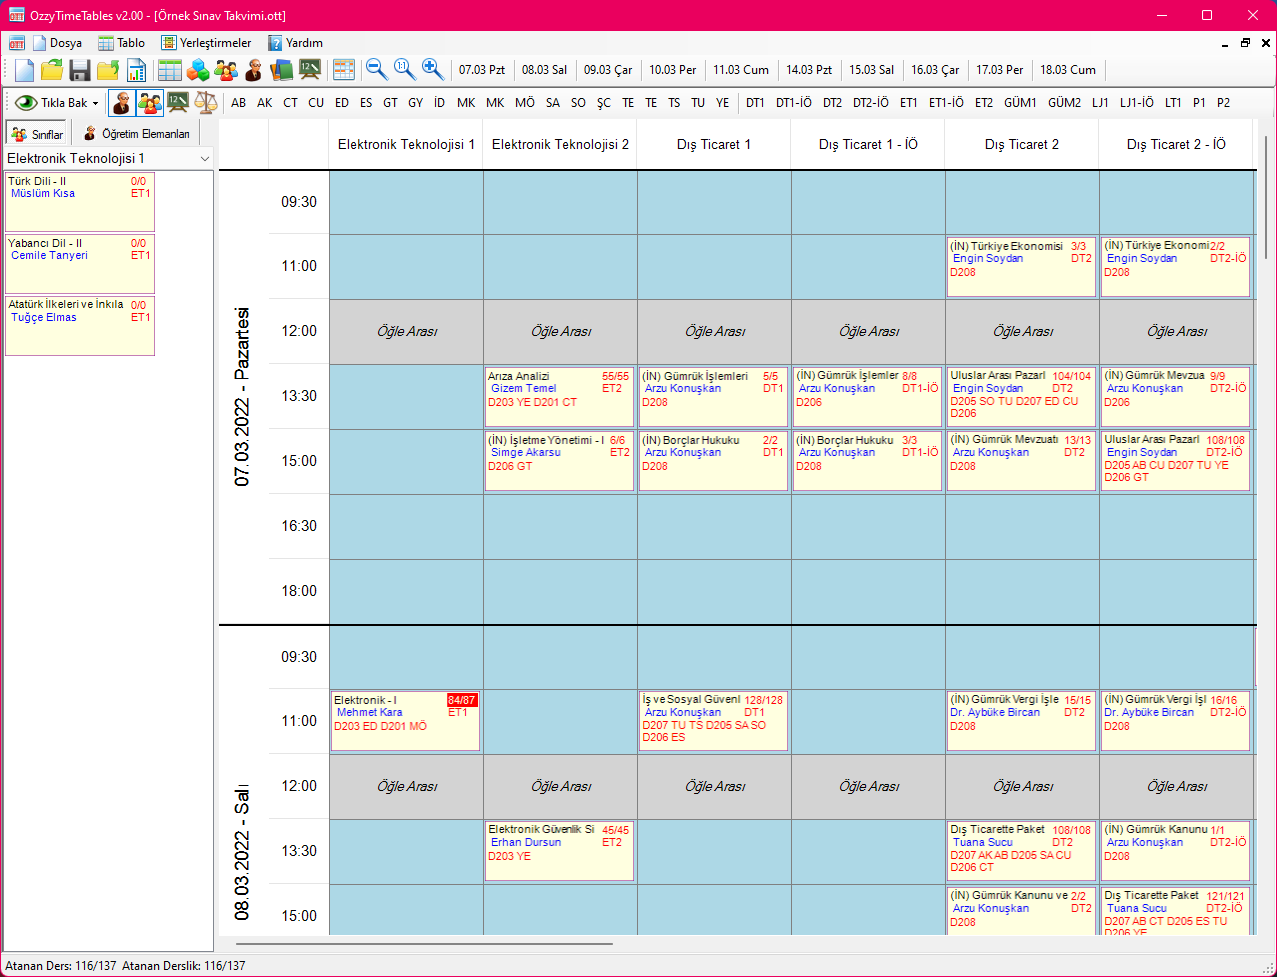Toggle the teacher view button in second toolbar

[122, 102]
